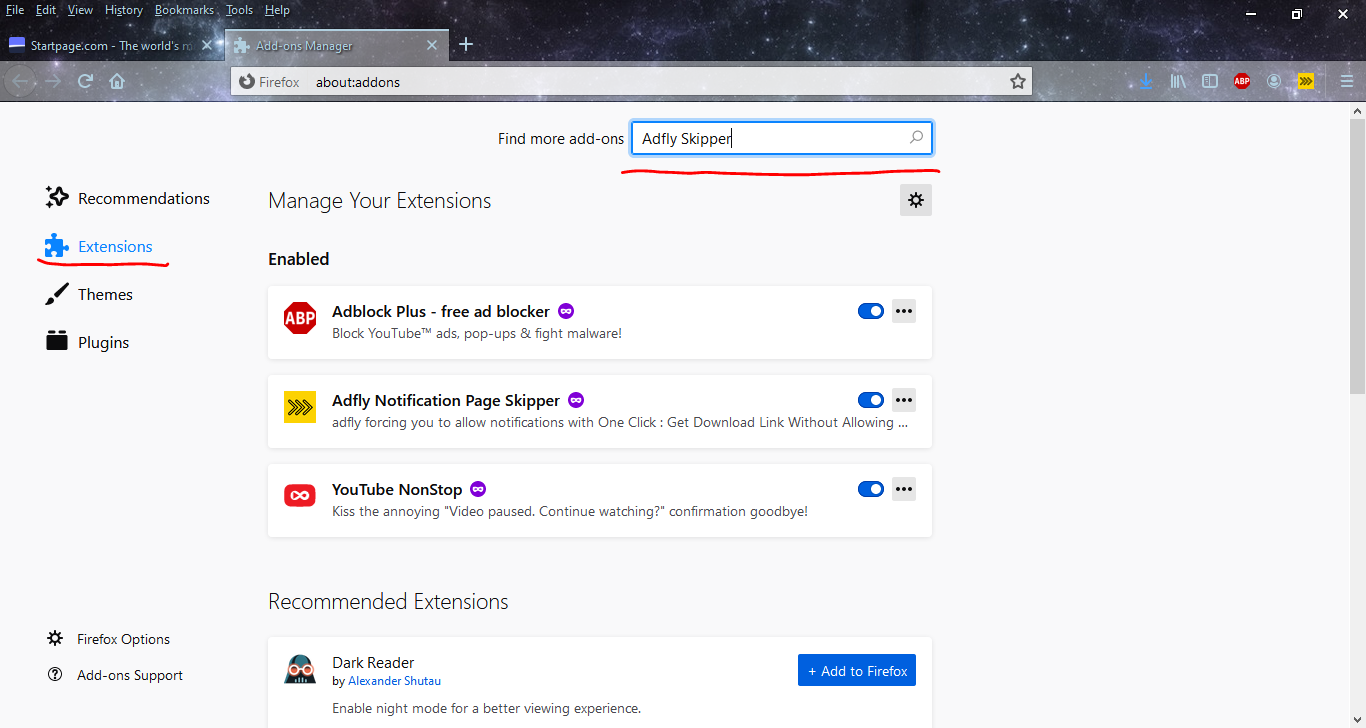Image resolution: width=1366 pixels, height=728 pixels.
Task: Click Add to Firefox for Dark Reader
Action: tap(857, 670)
